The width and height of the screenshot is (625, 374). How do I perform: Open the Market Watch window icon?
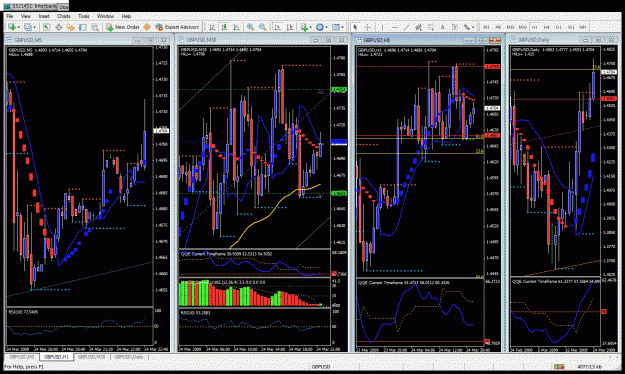point(46,27)
